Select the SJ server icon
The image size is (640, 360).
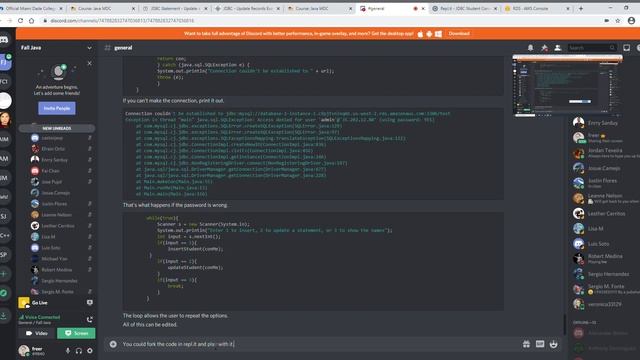[4, 216]
